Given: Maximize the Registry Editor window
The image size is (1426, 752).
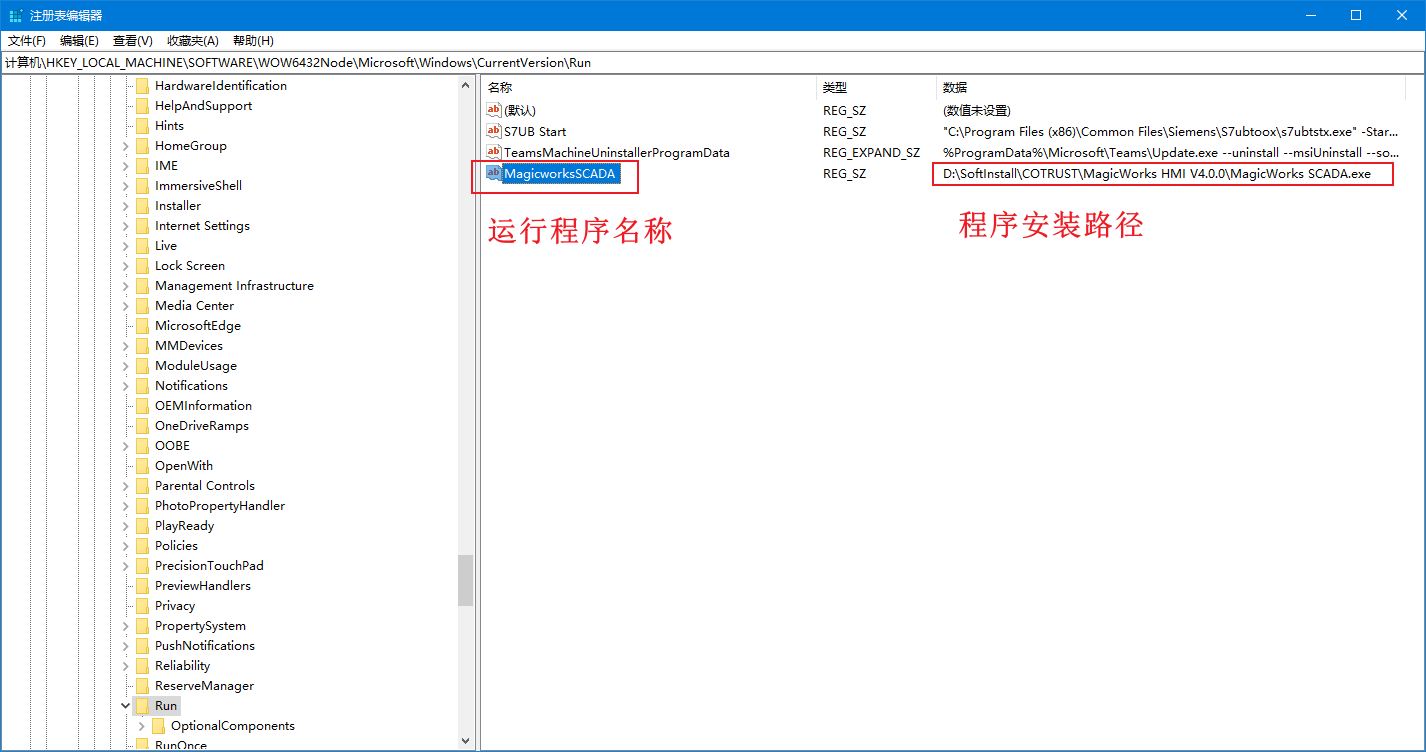Looking at the screenshot, I should [1355, 15].
